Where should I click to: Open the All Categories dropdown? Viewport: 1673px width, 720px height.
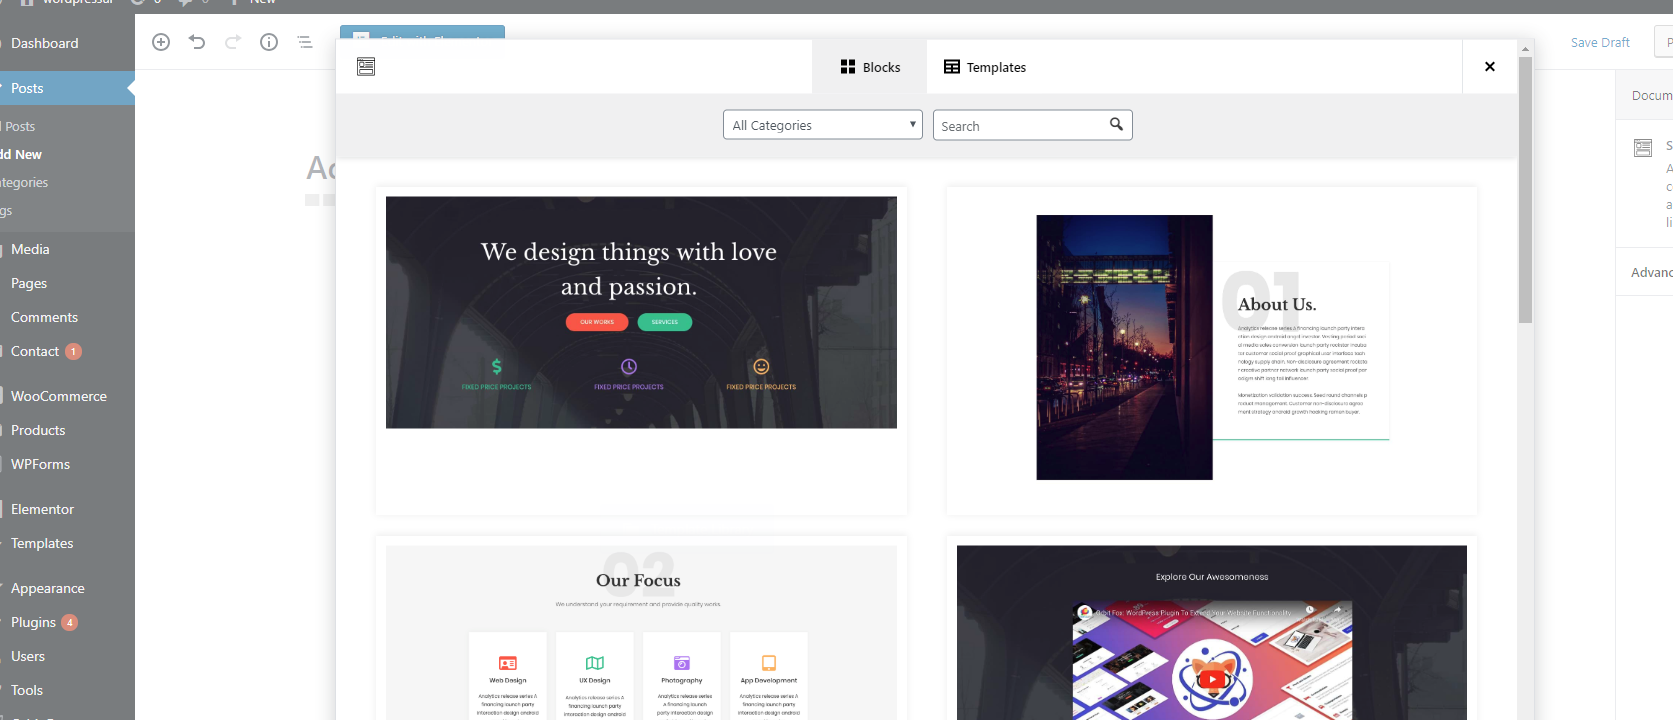point(823,125)
